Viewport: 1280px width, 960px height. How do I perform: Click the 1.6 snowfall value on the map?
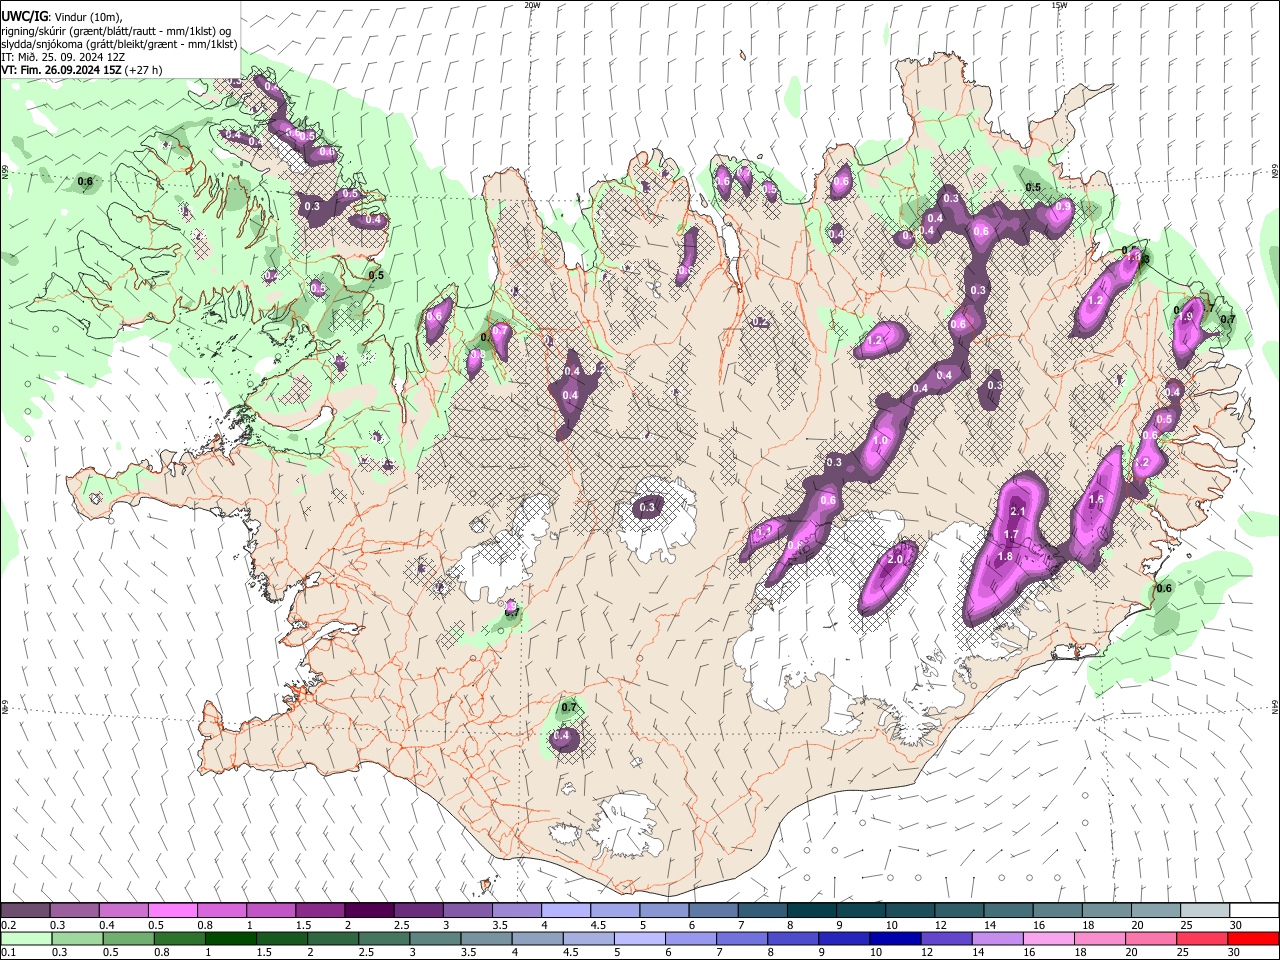1095,500
